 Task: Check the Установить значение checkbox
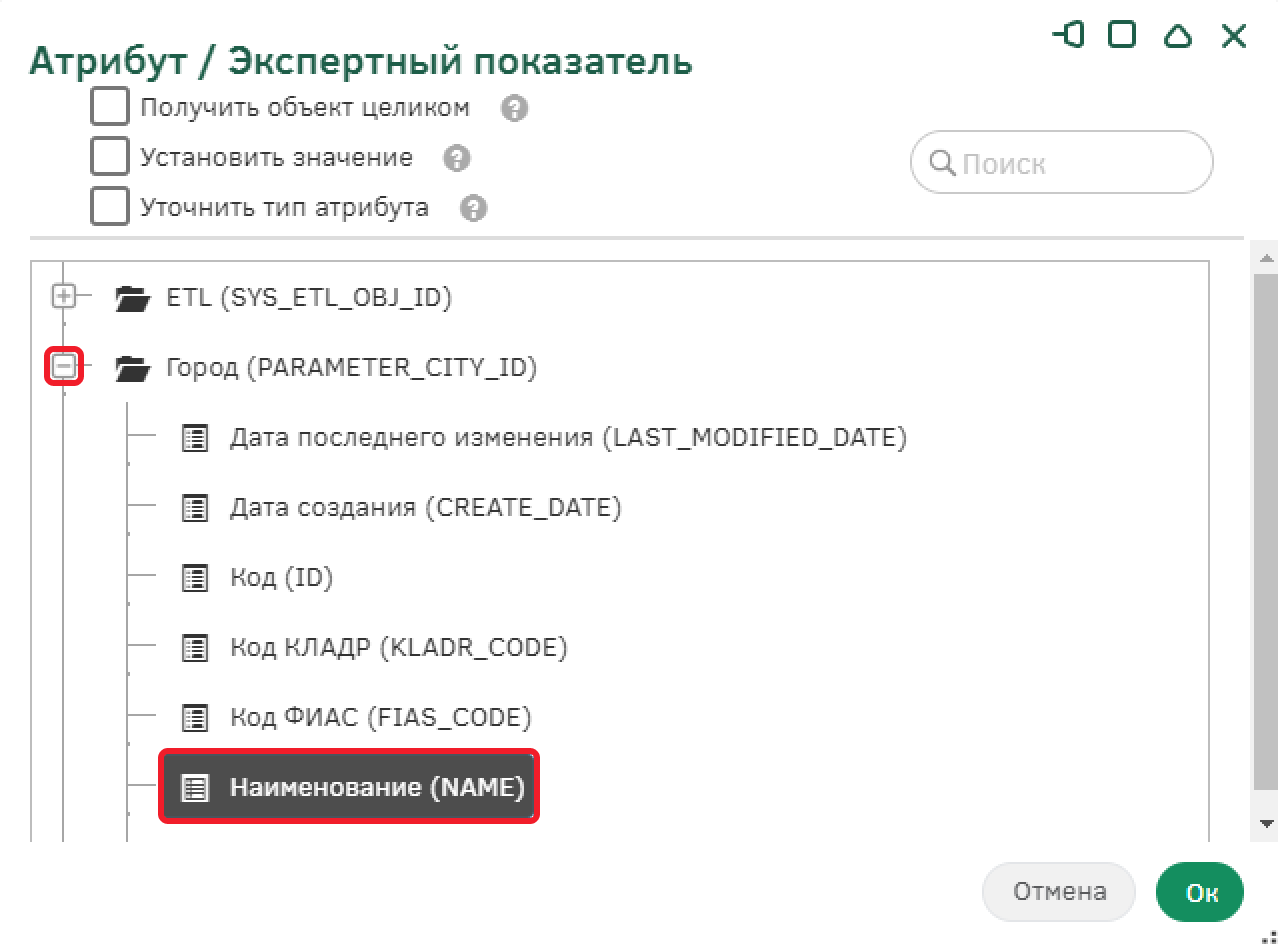pyautogui.click(x=110, y=156)
